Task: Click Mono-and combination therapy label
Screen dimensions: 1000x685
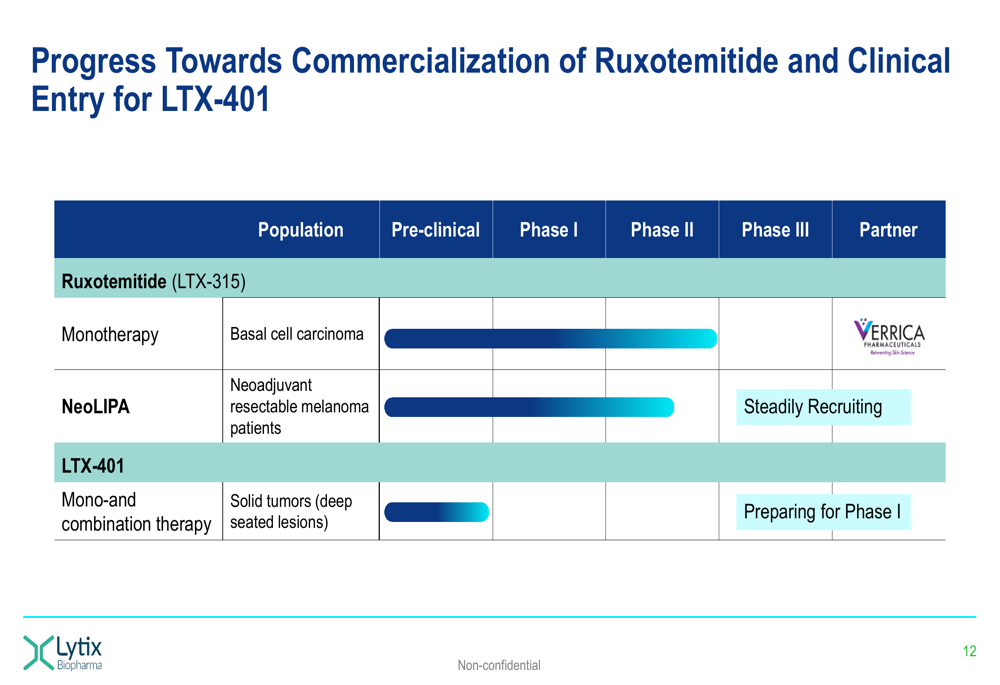Action: [x=136, y=512]
